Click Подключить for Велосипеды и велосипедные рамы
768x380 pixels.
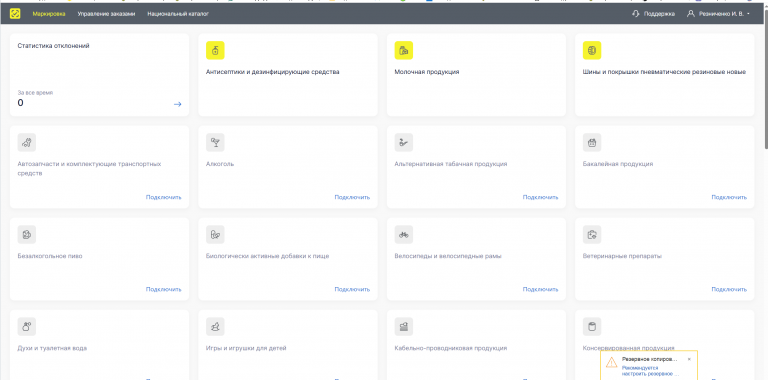(x=540, y=289)
